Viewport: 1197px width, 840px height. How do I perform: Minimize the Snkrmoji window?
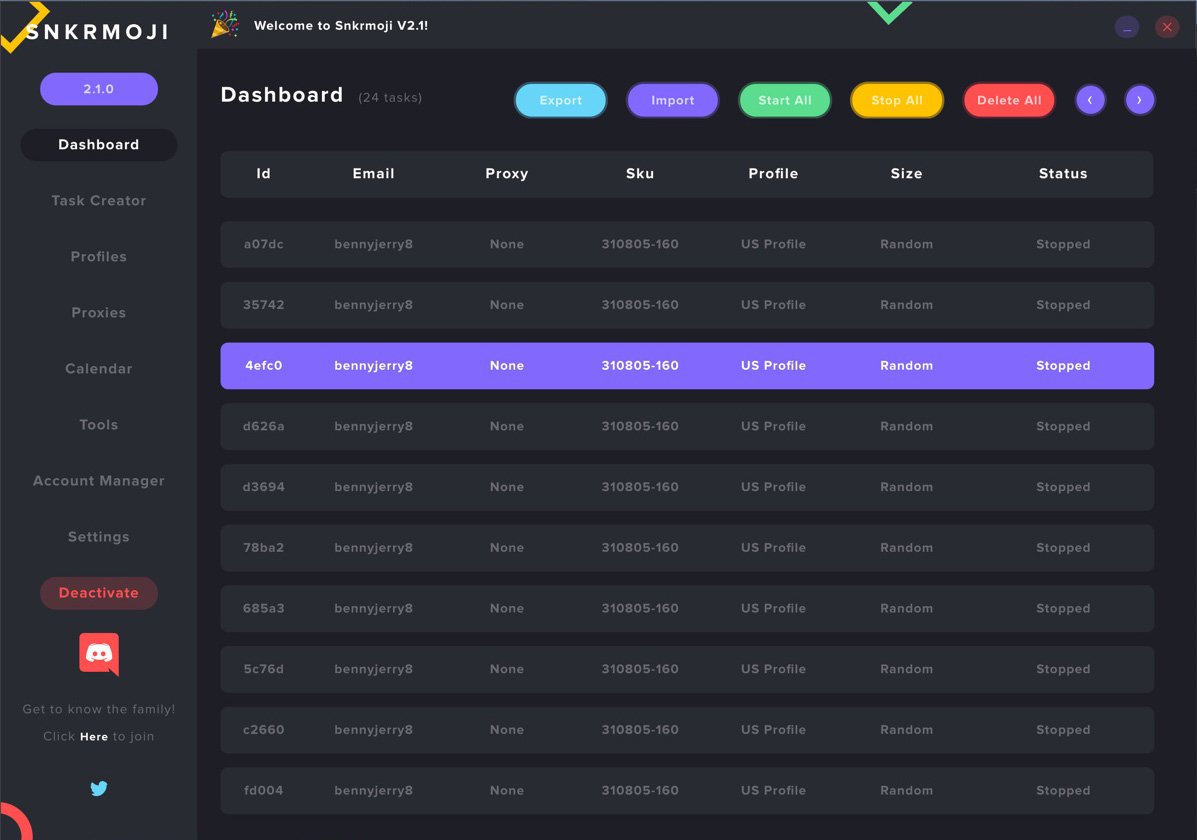pos(1127,27)
